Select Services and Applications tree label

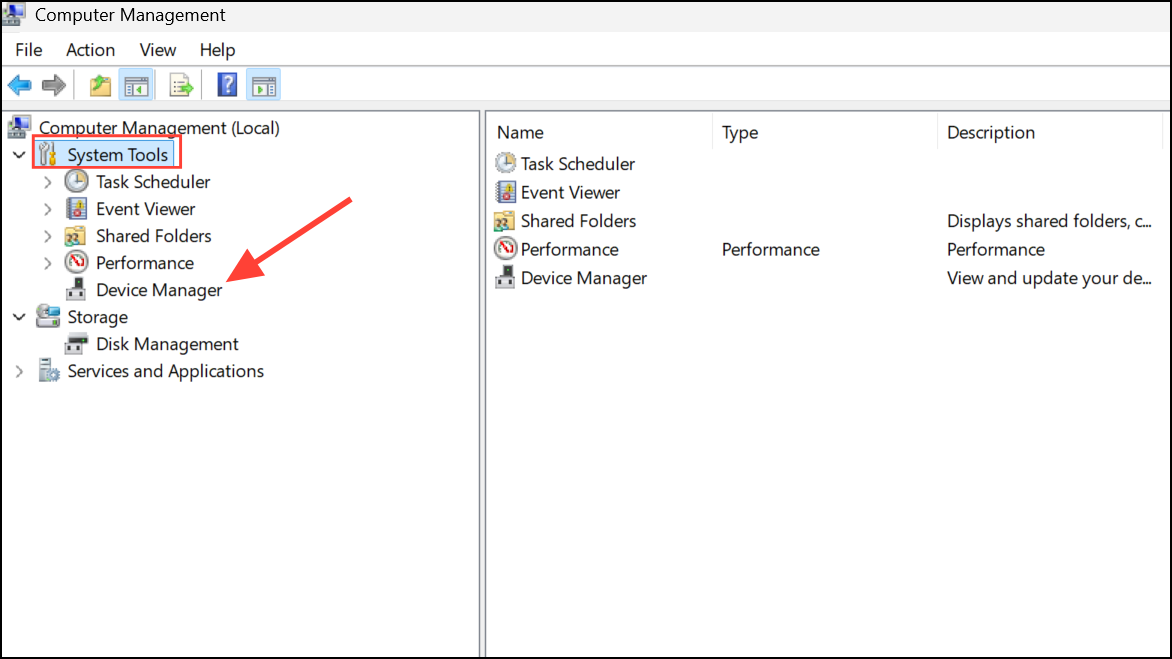coord(166,371)
